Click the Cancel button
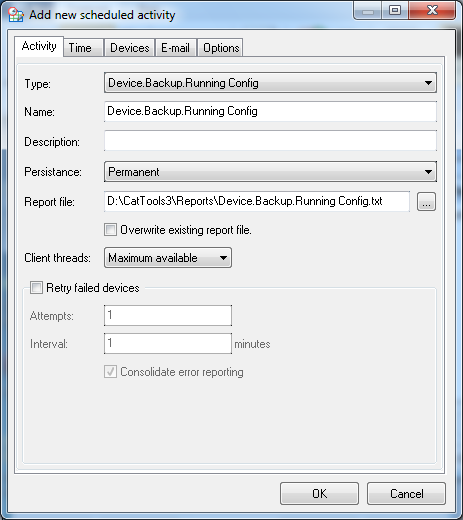Viewport: 463px width, 520px height. [x=406, y=494]
